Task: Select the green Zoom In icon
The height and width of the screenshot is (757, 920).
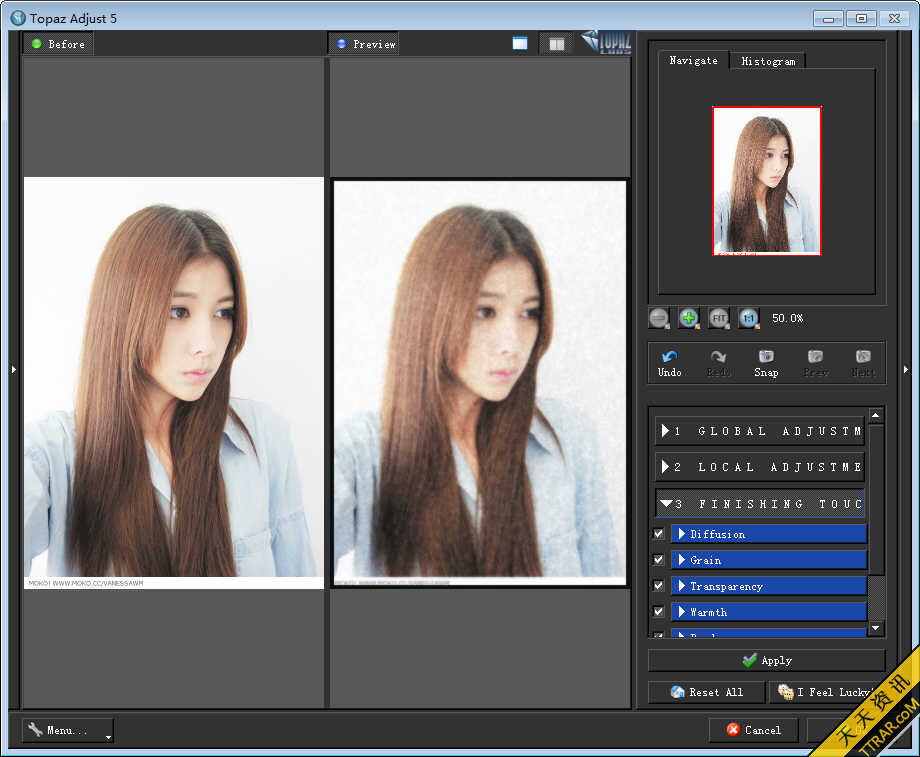Action: (x=689, y=318)
